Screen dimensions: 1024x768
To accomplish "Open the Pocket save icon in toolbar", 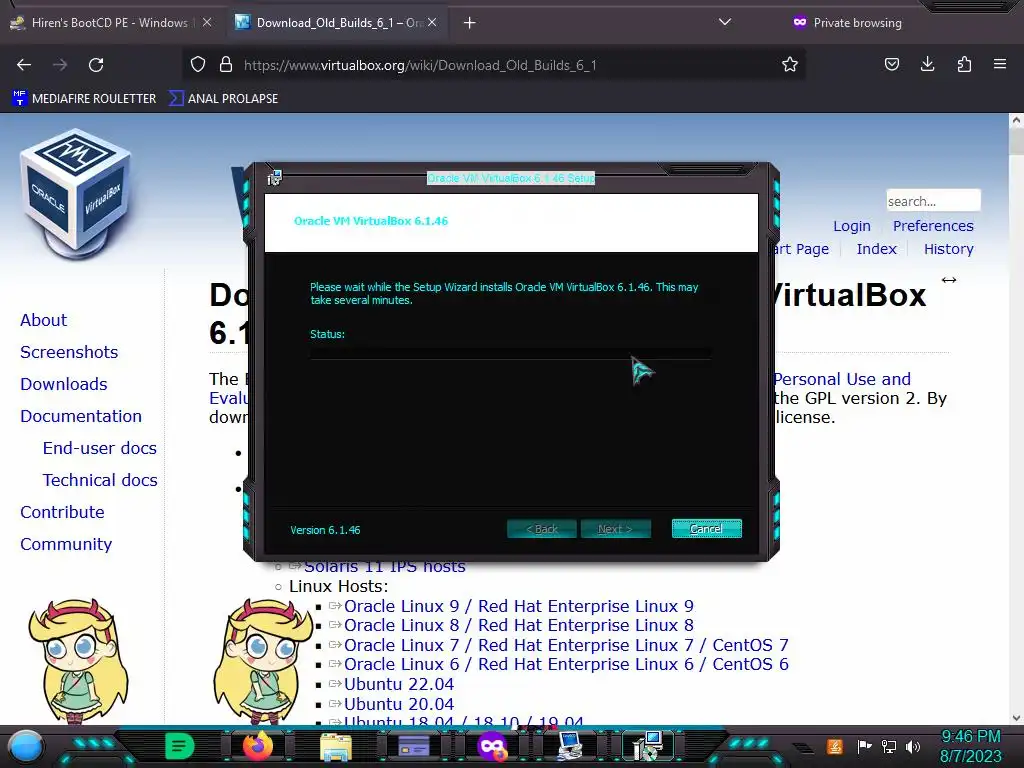I will [892, 64].
